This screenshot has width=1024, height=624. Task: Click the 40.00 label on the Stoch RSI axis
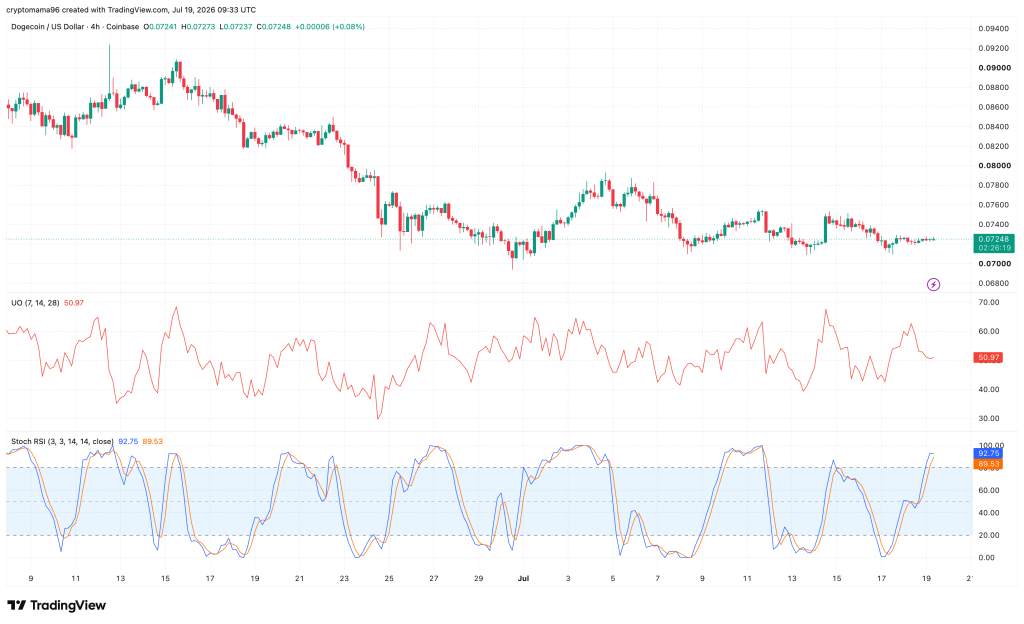[989, 513]
